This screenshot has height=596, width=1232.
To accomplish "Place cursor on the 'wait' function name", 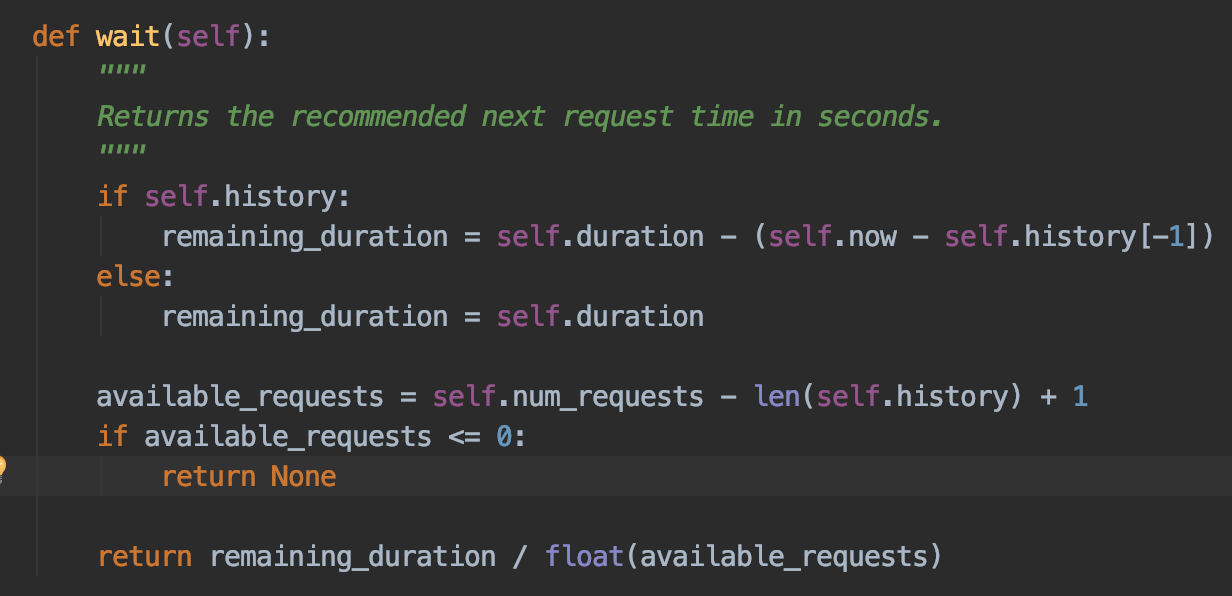I will [128, 37].
